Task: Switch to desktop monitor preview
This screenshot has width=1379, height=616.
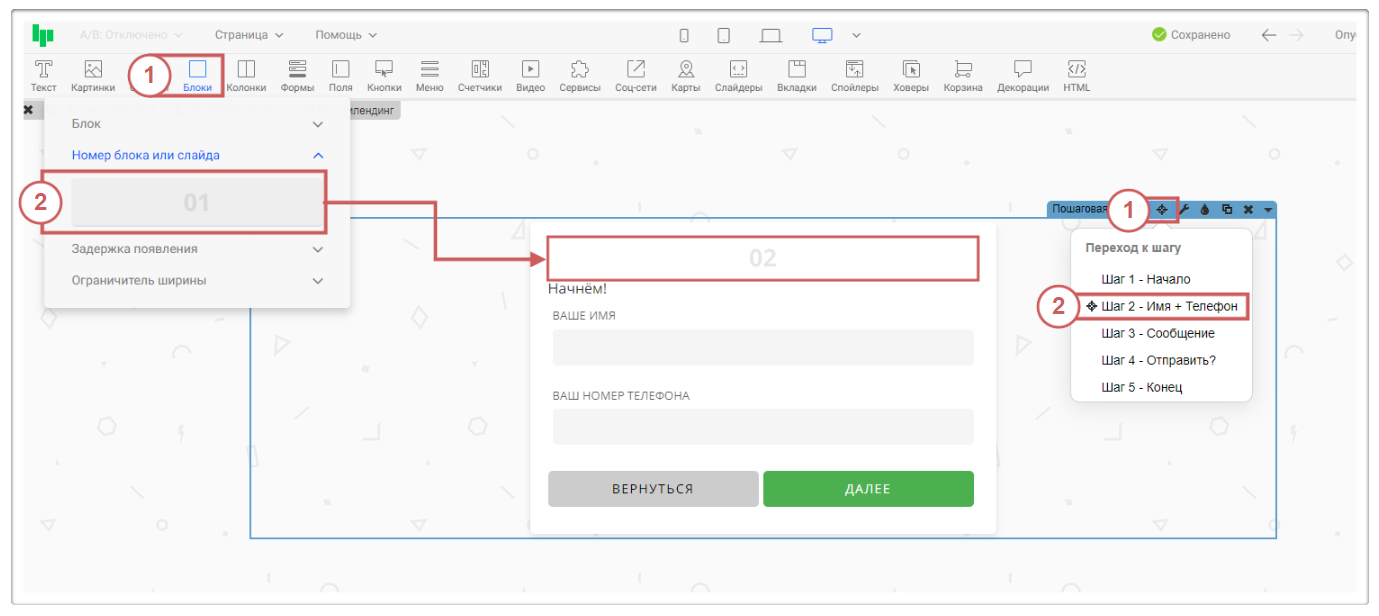Action: pos(822,35)
